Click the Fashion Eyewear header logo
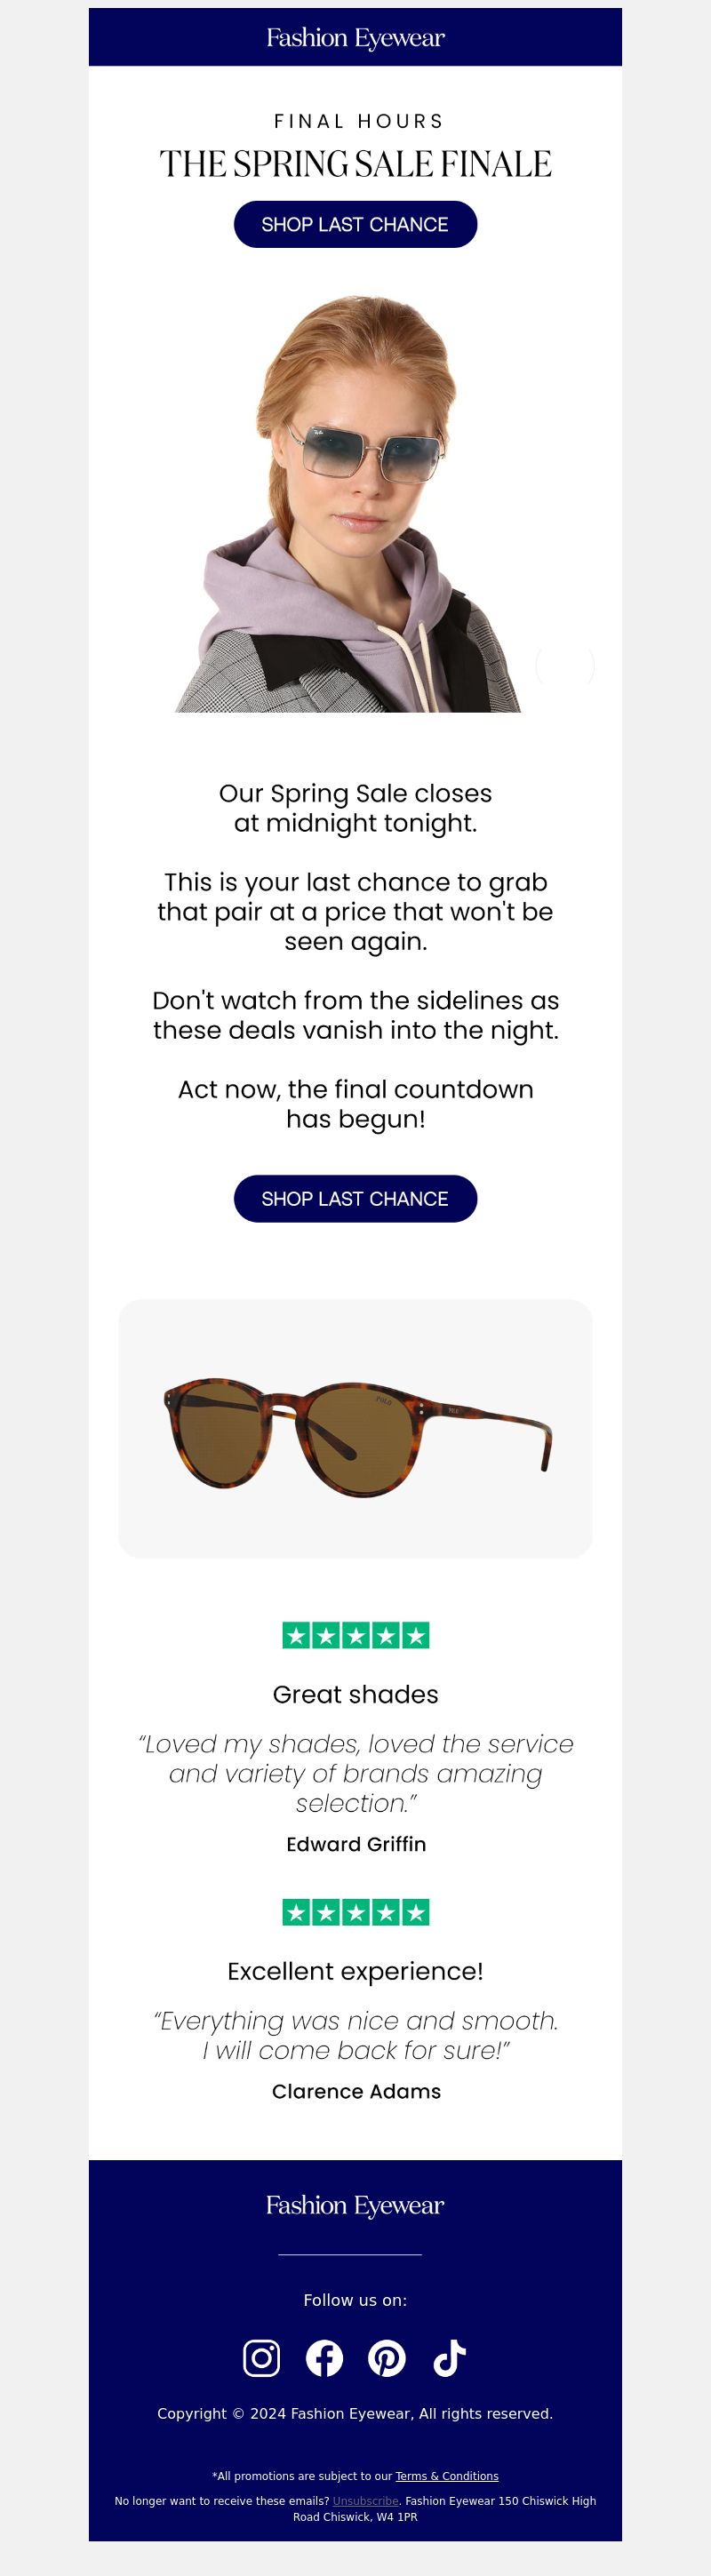711x2576 pixels. point(355,38)
